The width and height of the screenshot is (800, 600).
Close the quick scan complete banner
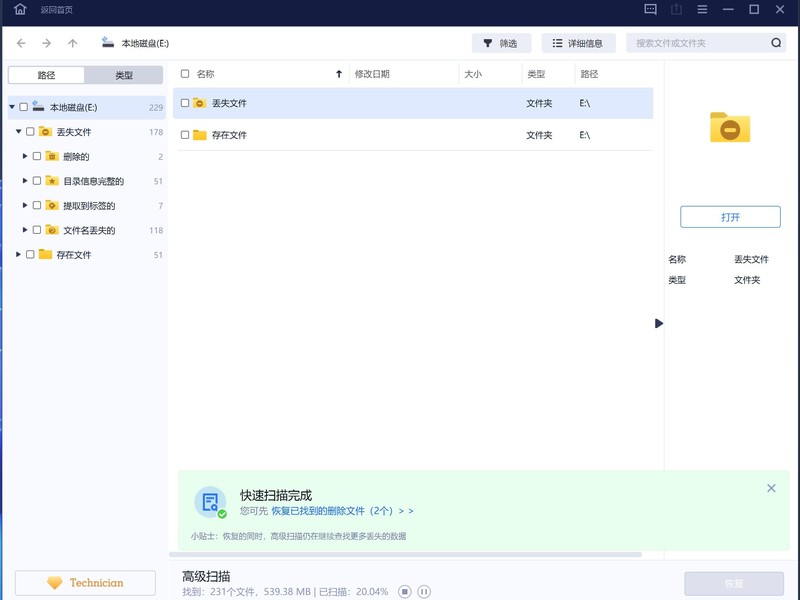click(x=771, y=488)
